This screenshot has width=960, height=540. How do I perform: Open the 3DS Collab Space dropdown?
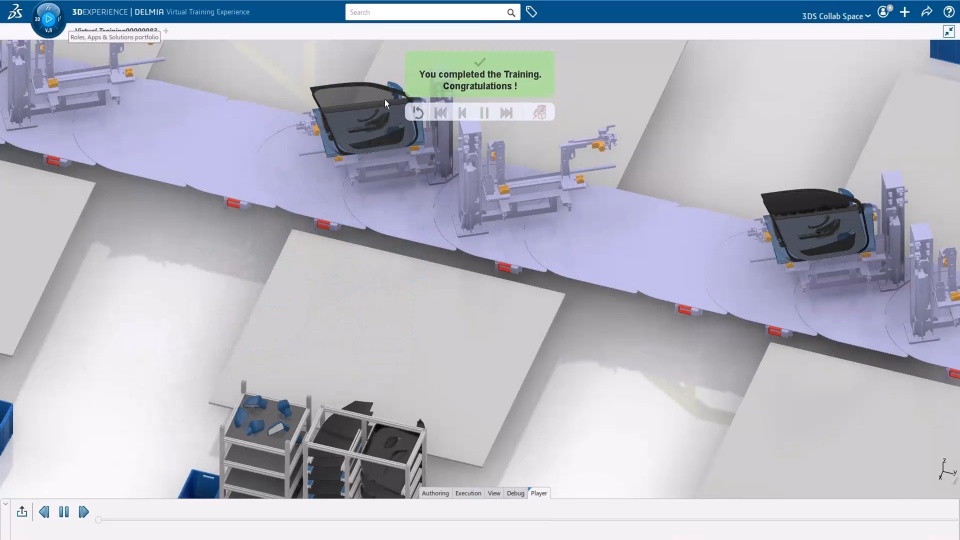point(836,16)
